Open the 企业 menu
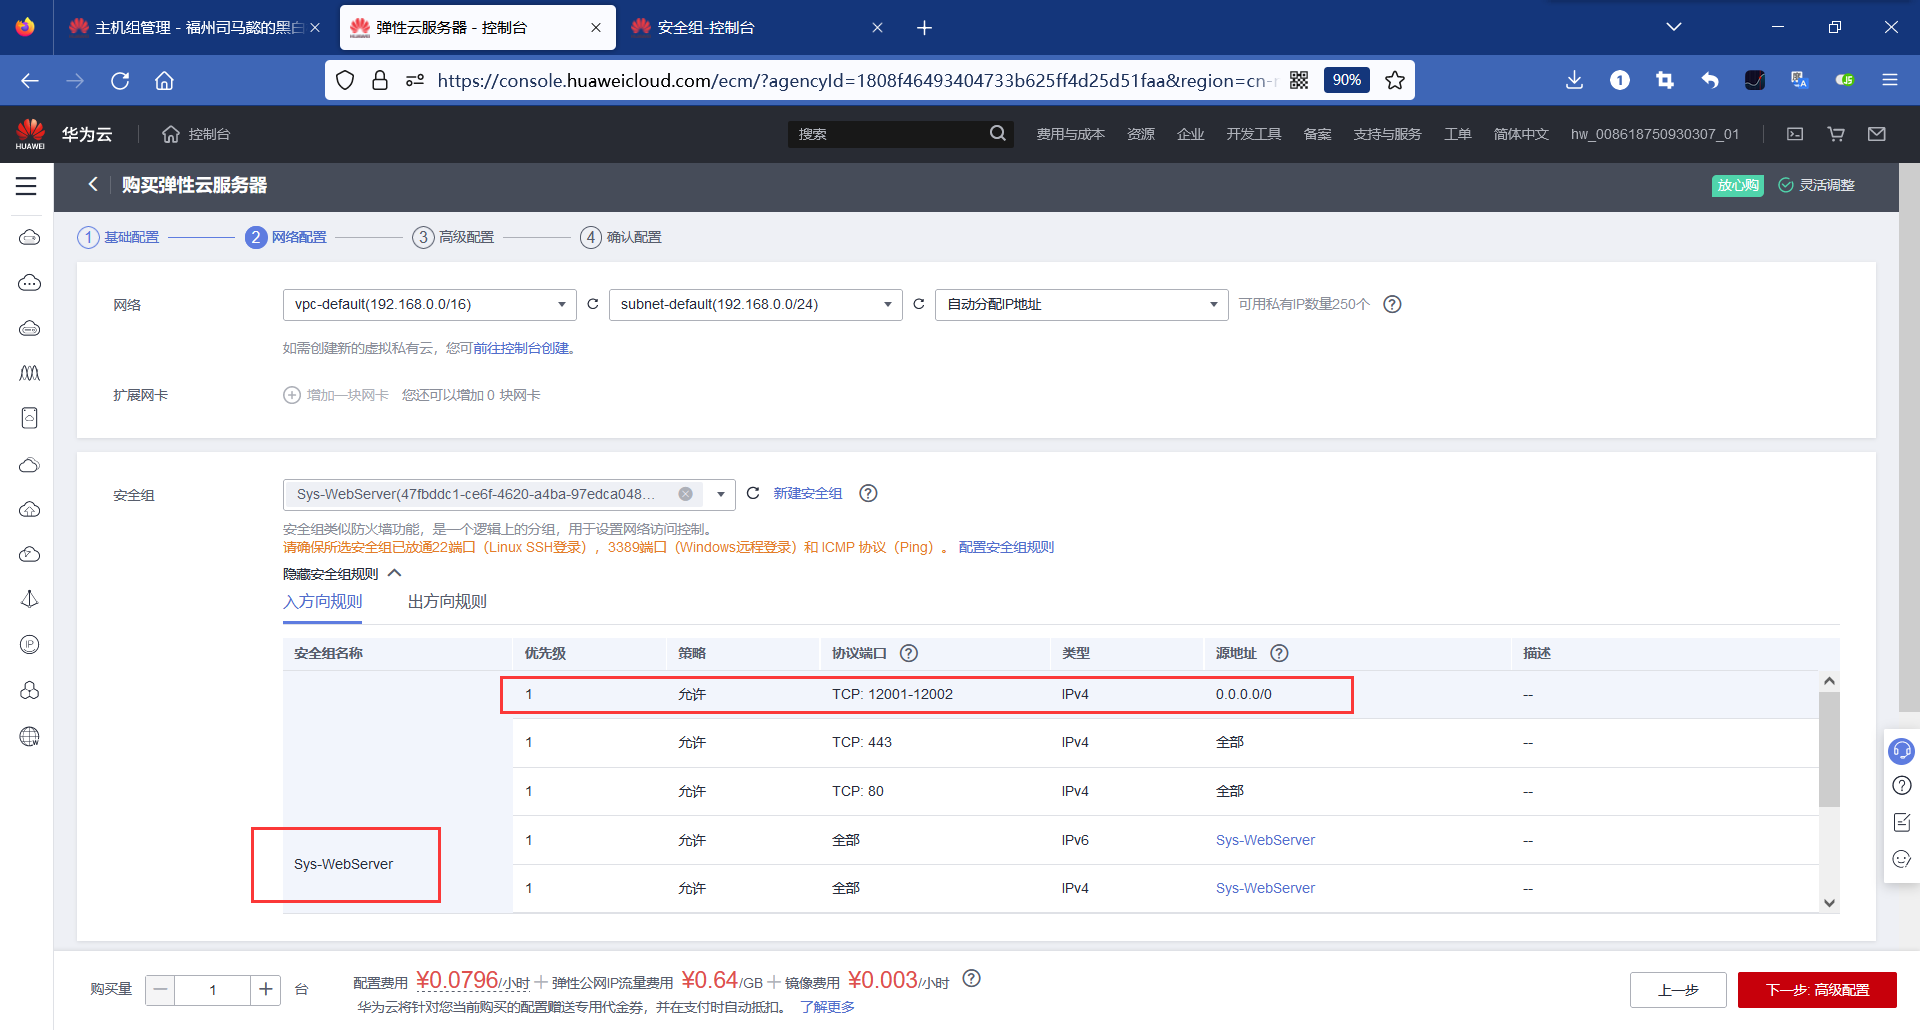Image resolution: width=1920 pixels, height=1030 pixels. (1191, 134)
